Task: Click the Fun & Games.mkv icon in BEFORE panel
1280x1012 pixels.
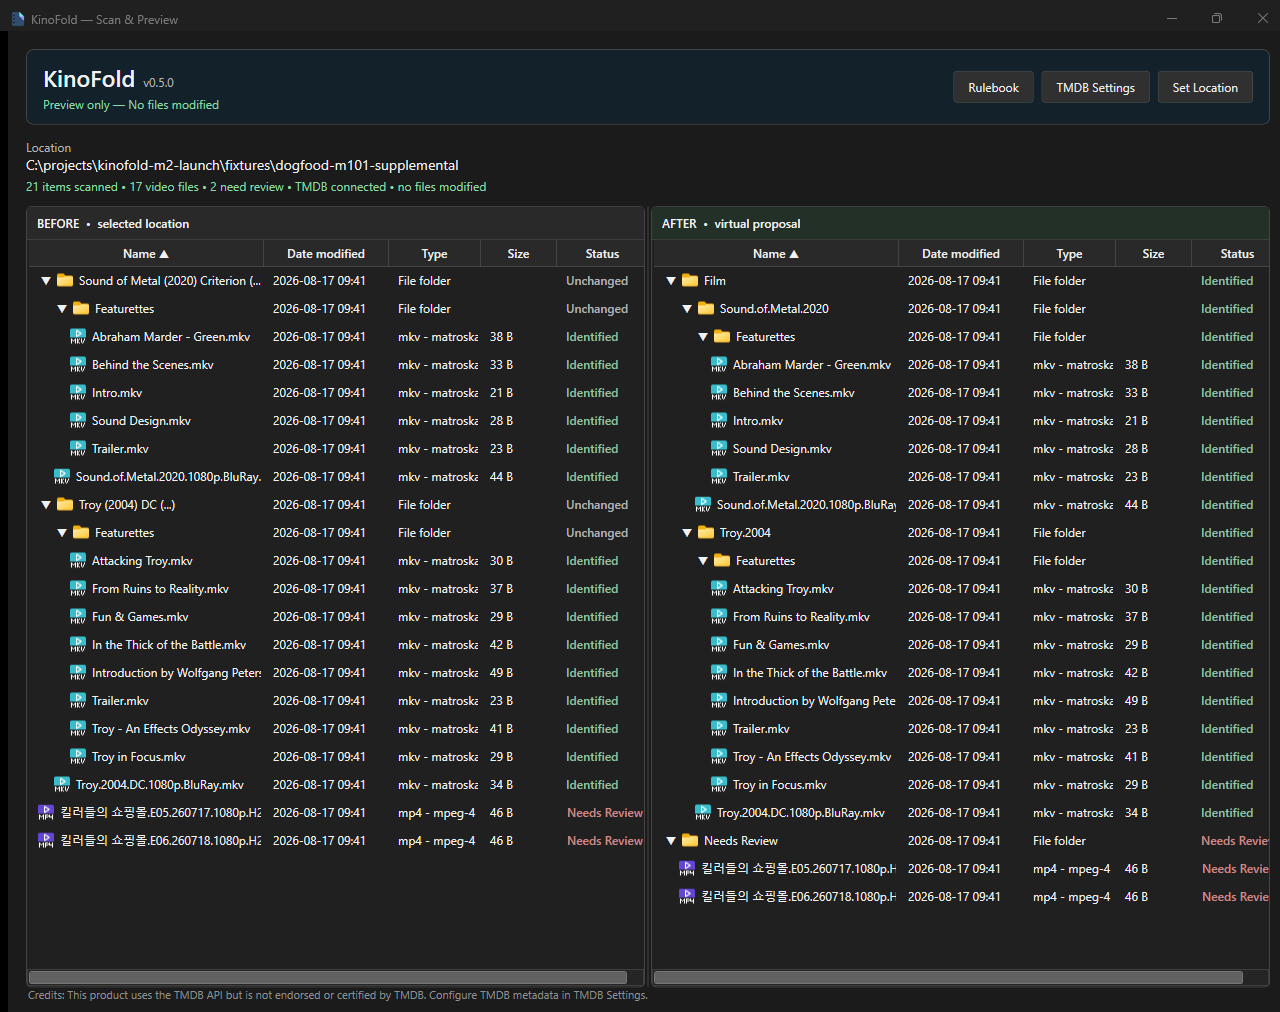Action: point(78,617)
